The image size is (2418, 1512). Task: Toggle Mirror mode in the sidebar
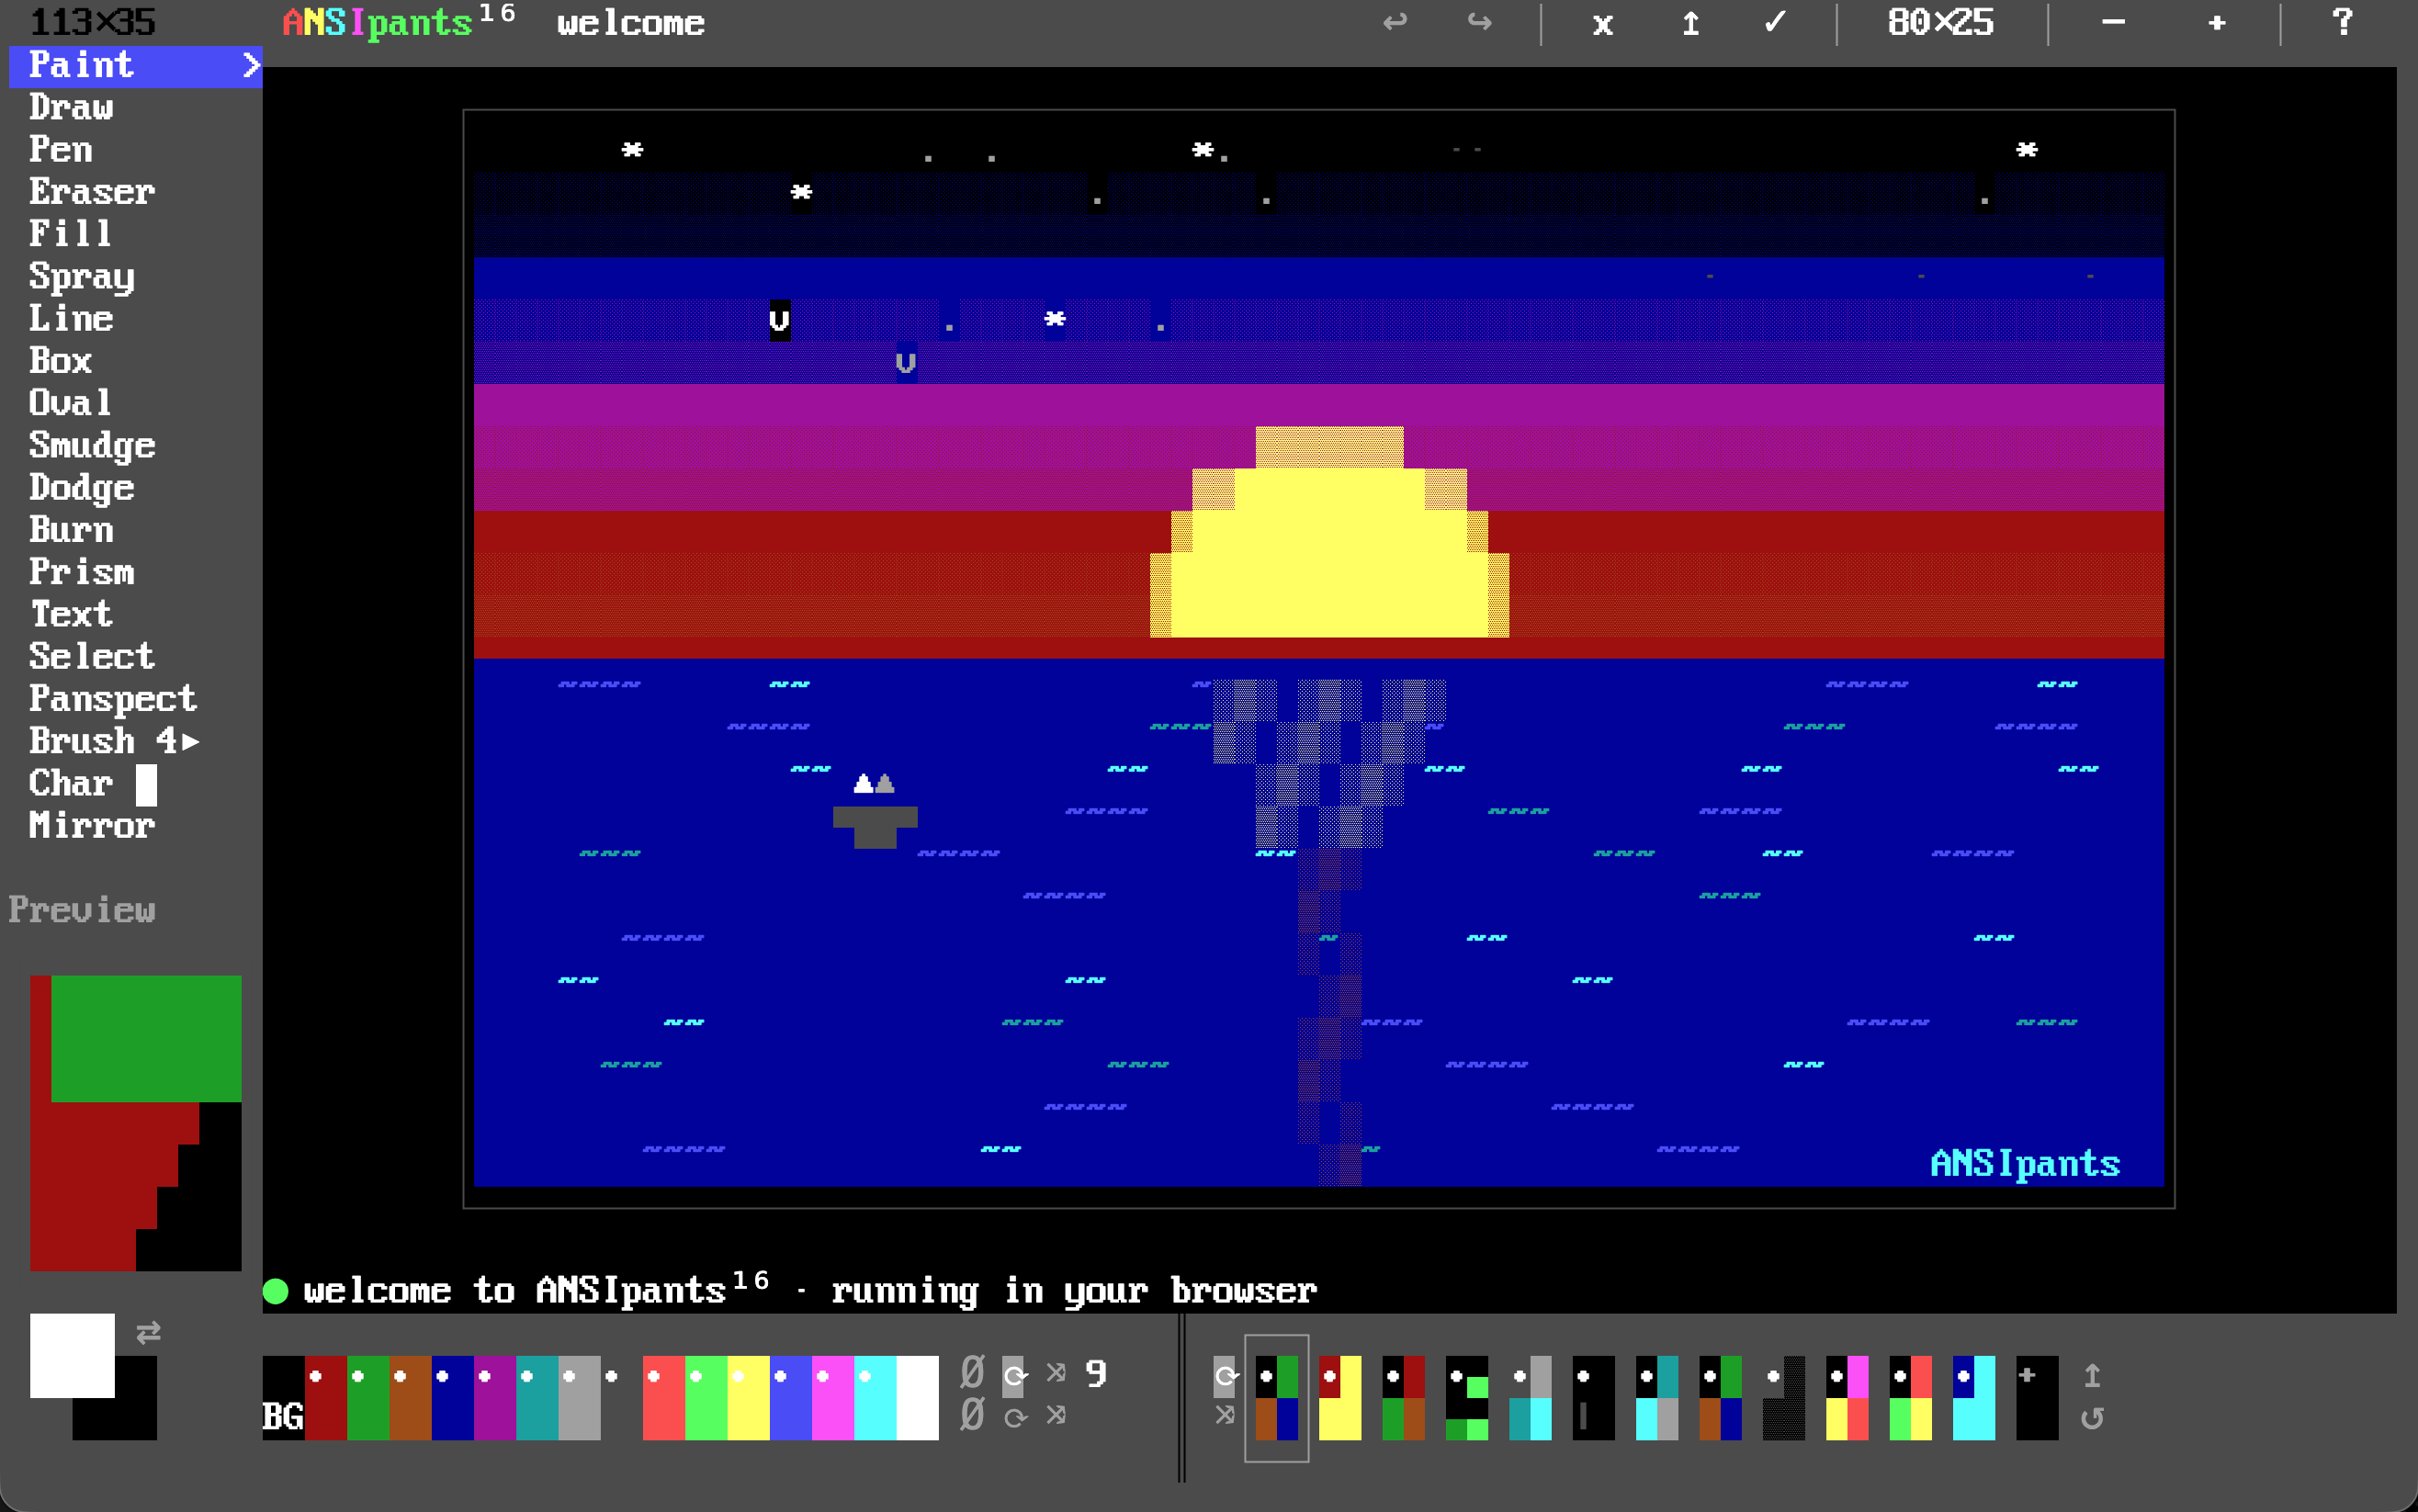92,825
